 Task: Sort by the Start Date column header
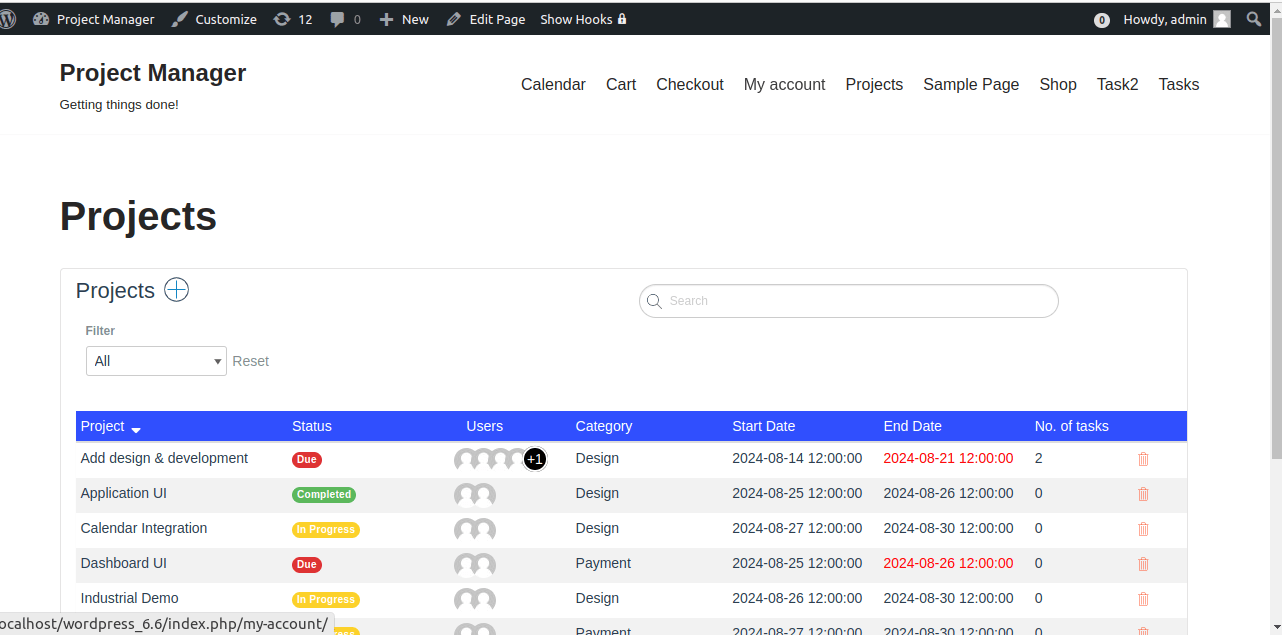764,426
